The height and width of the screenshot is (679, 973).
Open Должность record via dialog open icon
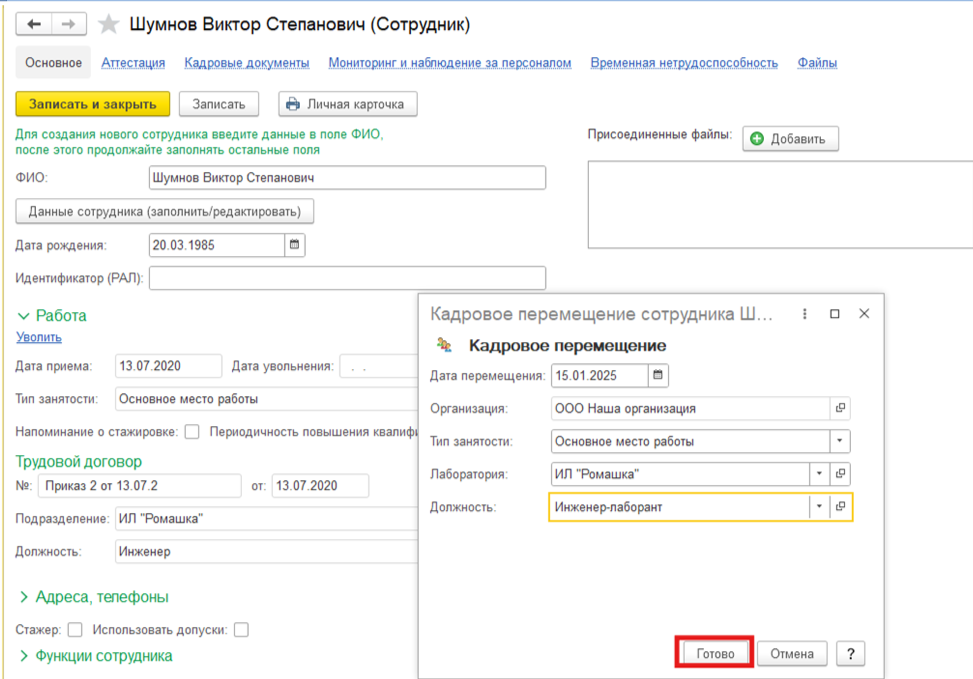click(x=840, y=506)
